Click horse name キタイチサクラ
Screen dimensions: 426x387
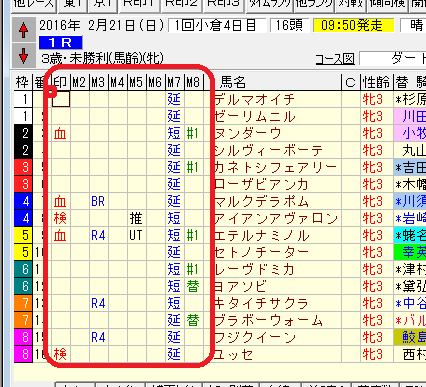[x=261, y=303]
